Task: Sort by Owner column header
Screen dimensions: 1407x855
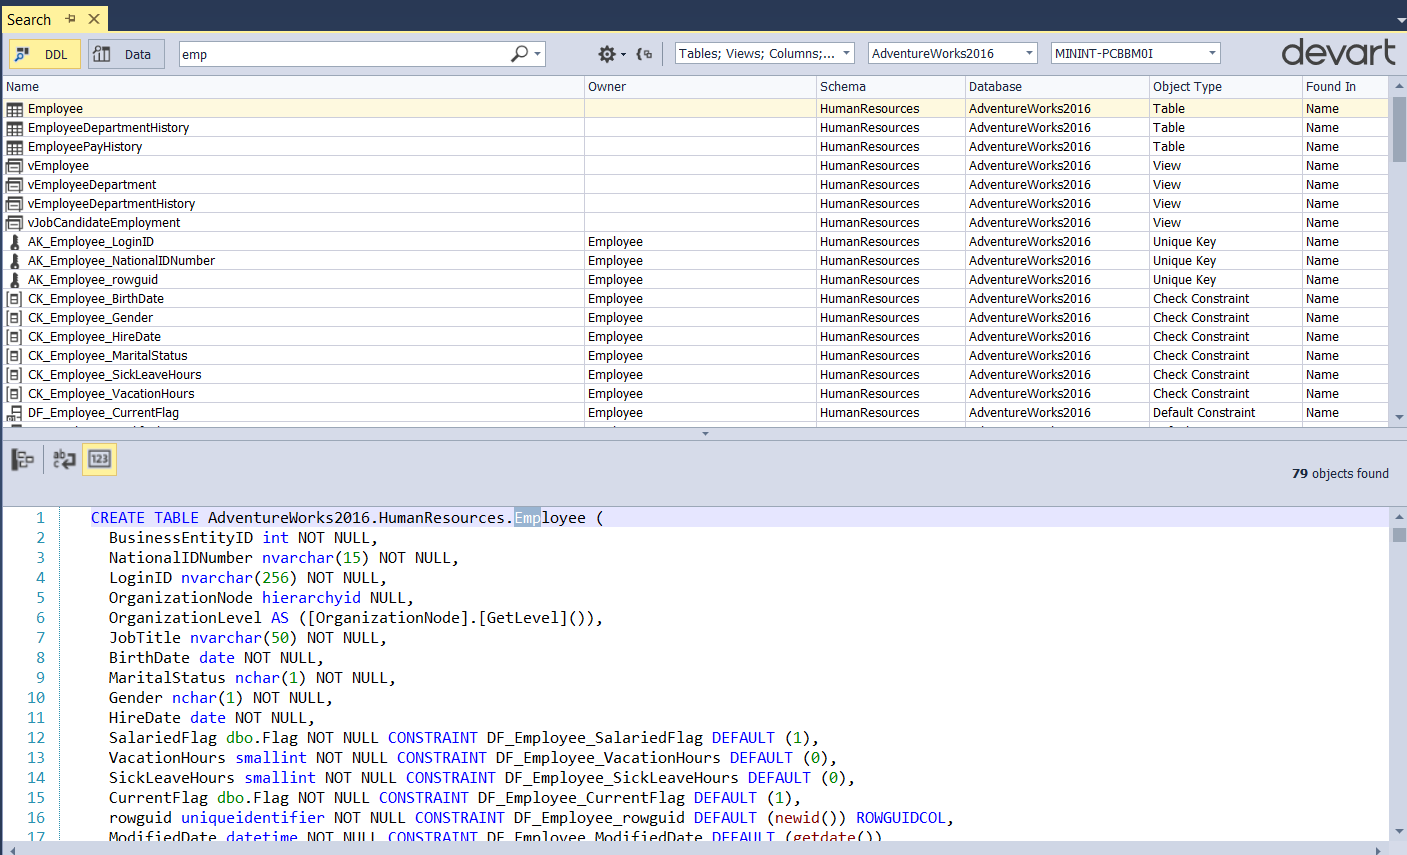Action: (x=700, y=87)
